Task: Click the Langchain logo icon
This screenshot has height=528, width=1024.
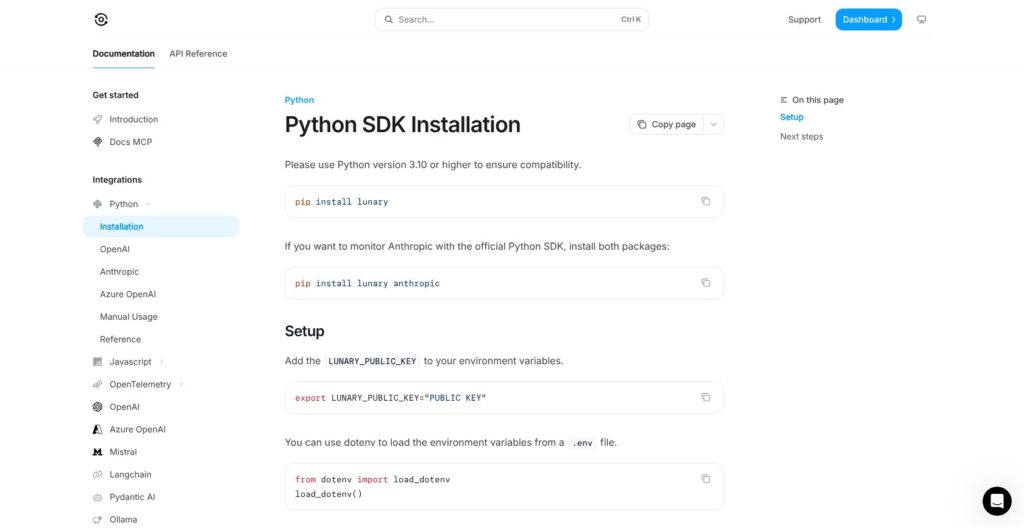Action: [98, 474]
